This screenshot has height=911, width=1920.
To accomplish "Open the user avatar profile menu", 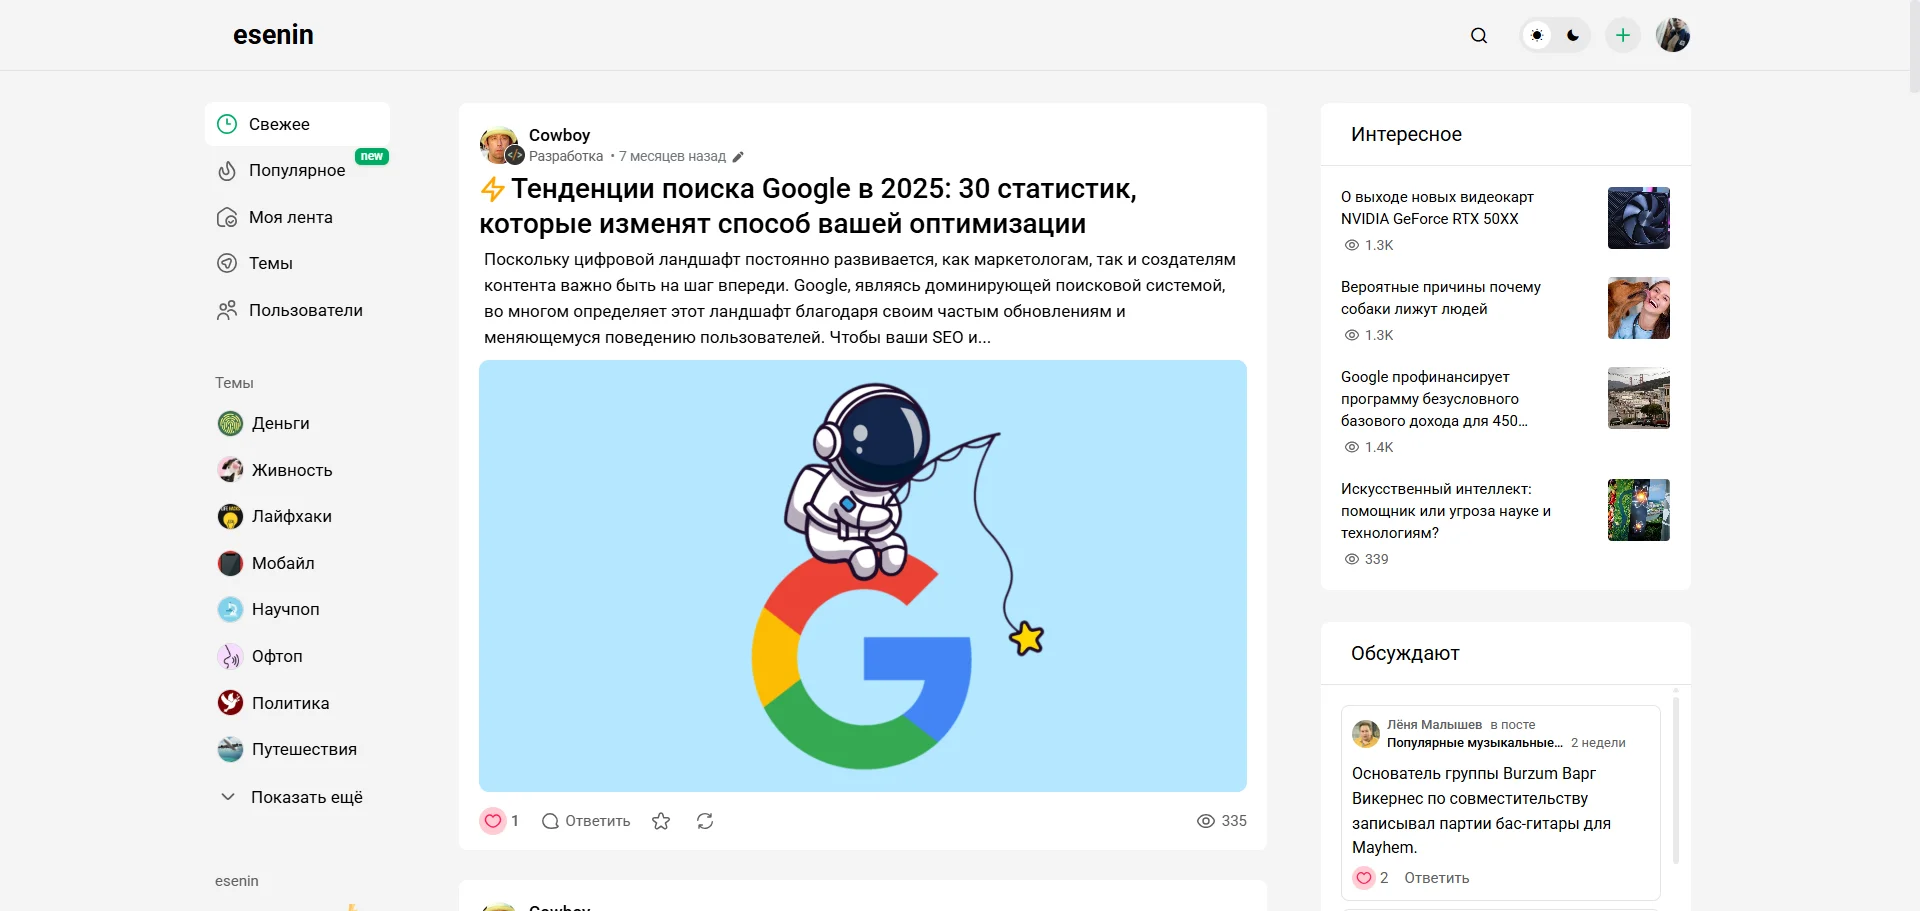I will (1673, 36).
